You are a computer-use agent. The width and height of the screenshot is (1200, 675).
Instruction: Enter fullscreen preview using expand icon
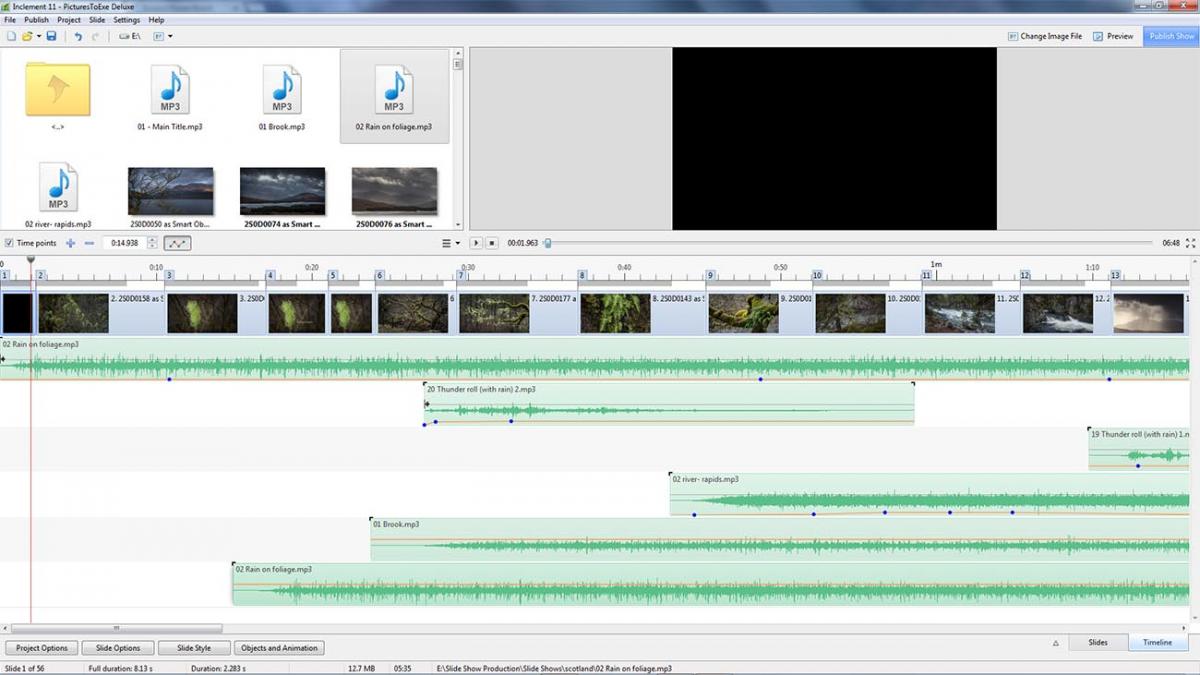pyautogui.click(x=1190, y=243)
